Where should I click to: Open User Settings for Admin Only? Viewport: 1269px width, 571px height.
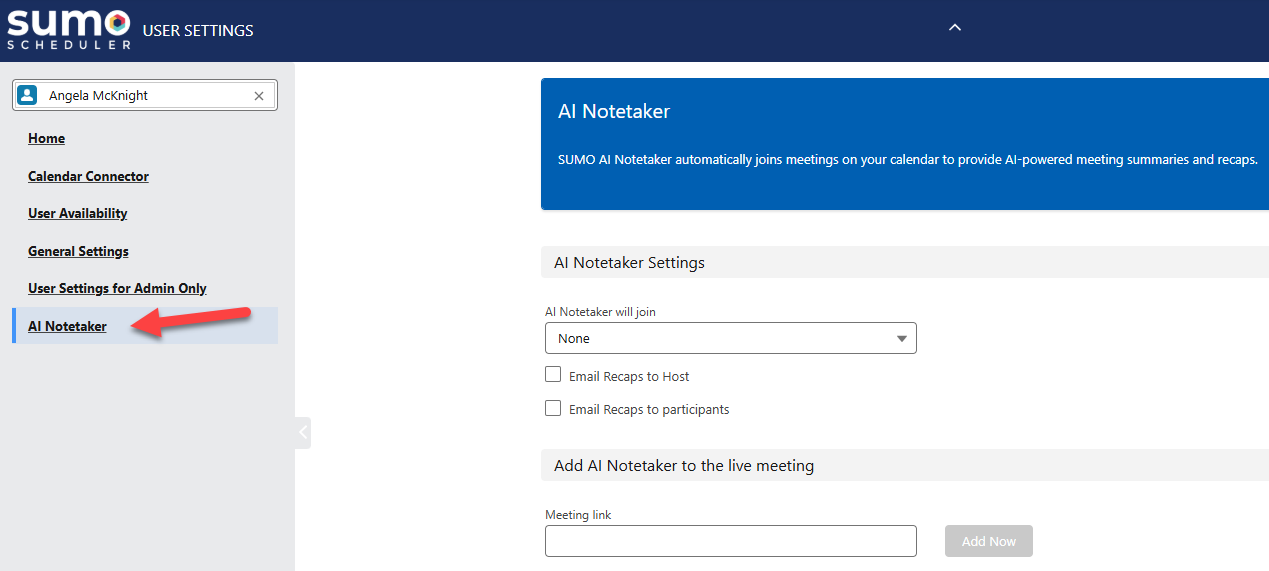117,288
